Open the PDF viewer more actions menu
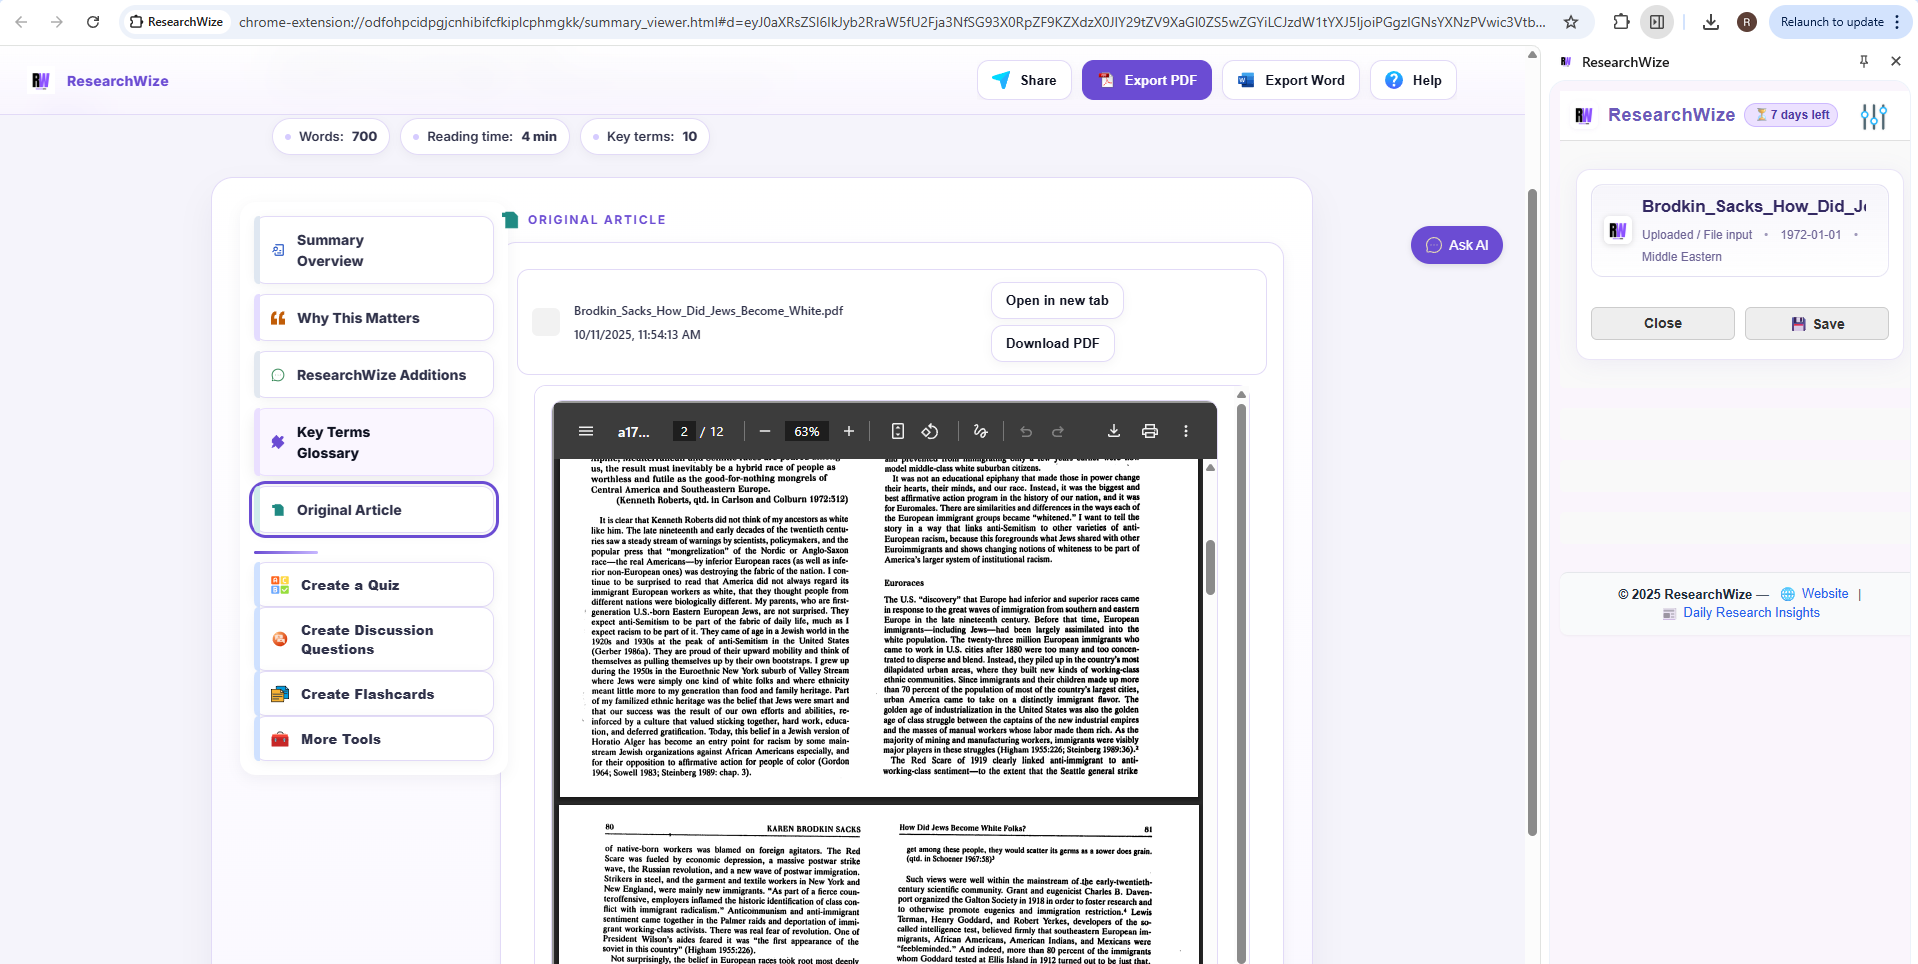Viewport: 1918px width, 964px height. (1186, 431)
